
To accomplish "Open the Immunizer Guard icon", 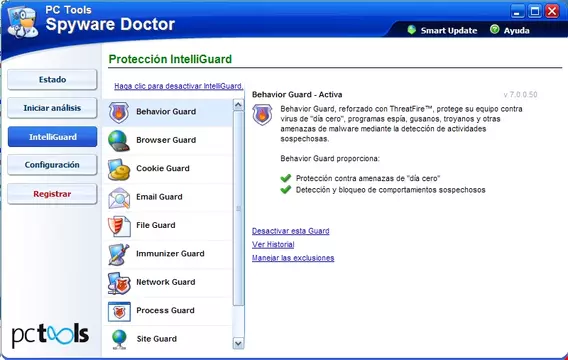I will [119, 254].
